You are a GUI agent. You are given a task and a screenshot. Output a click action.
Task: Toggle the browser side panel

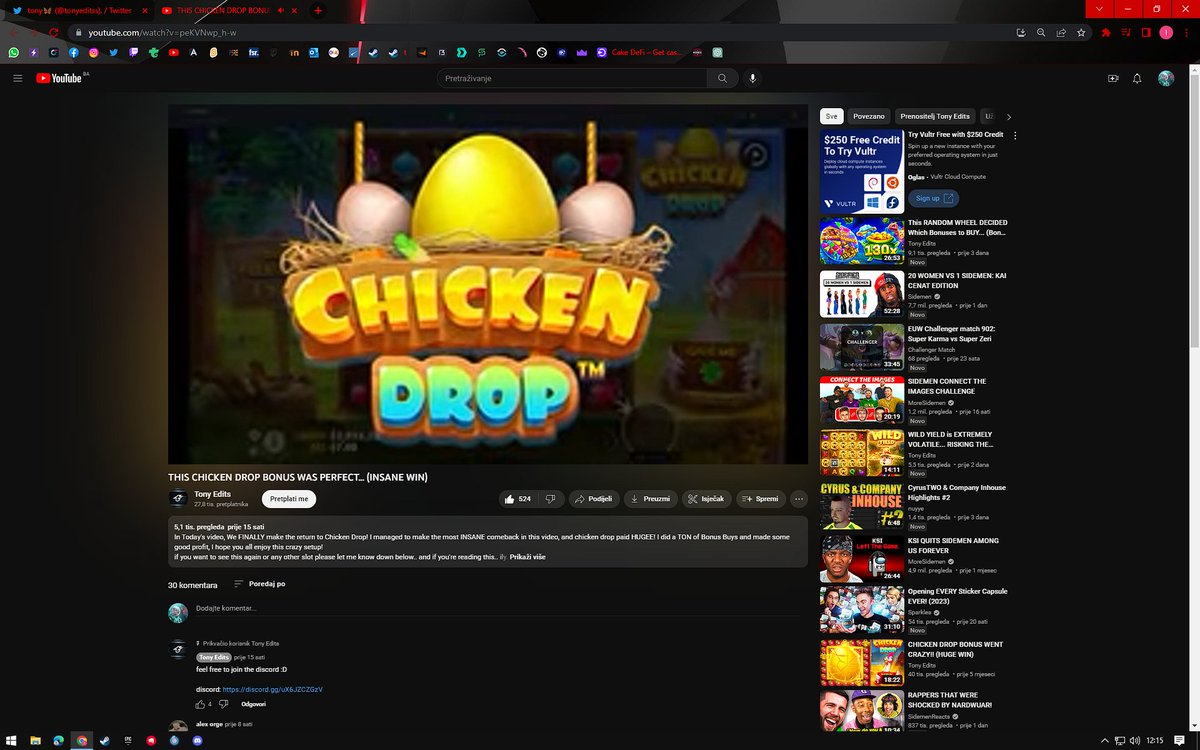(1146, 33)
